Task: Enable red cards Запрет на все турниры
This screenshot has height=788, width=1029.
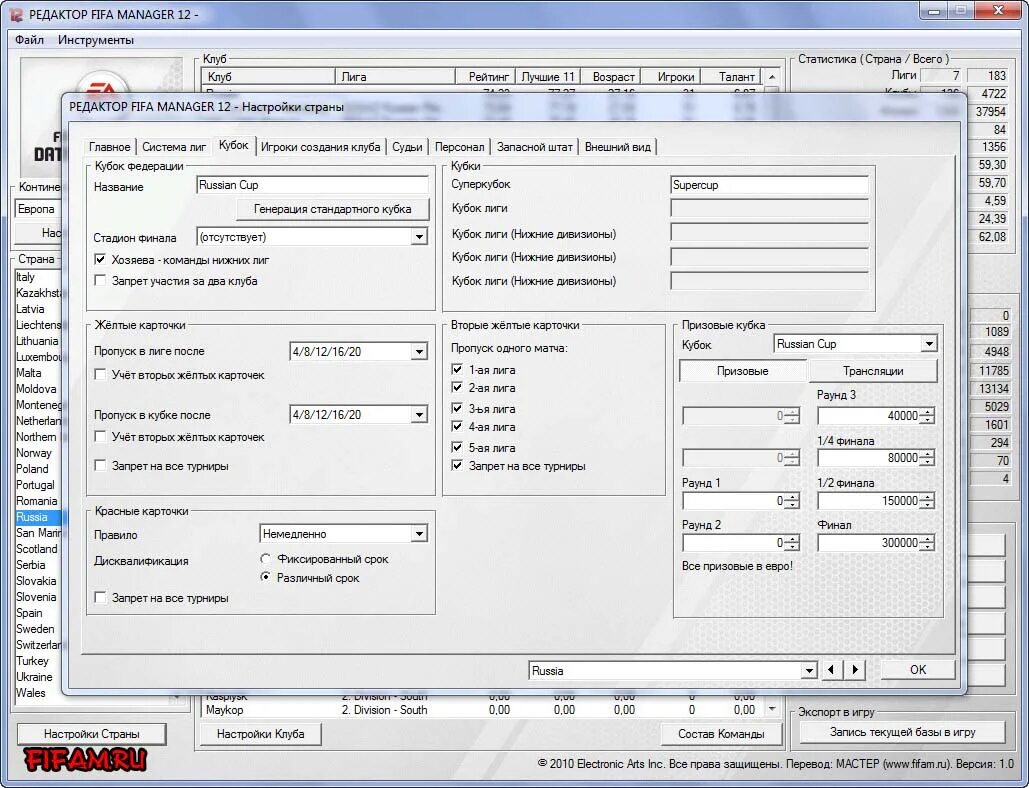Action: coord(100,598)
